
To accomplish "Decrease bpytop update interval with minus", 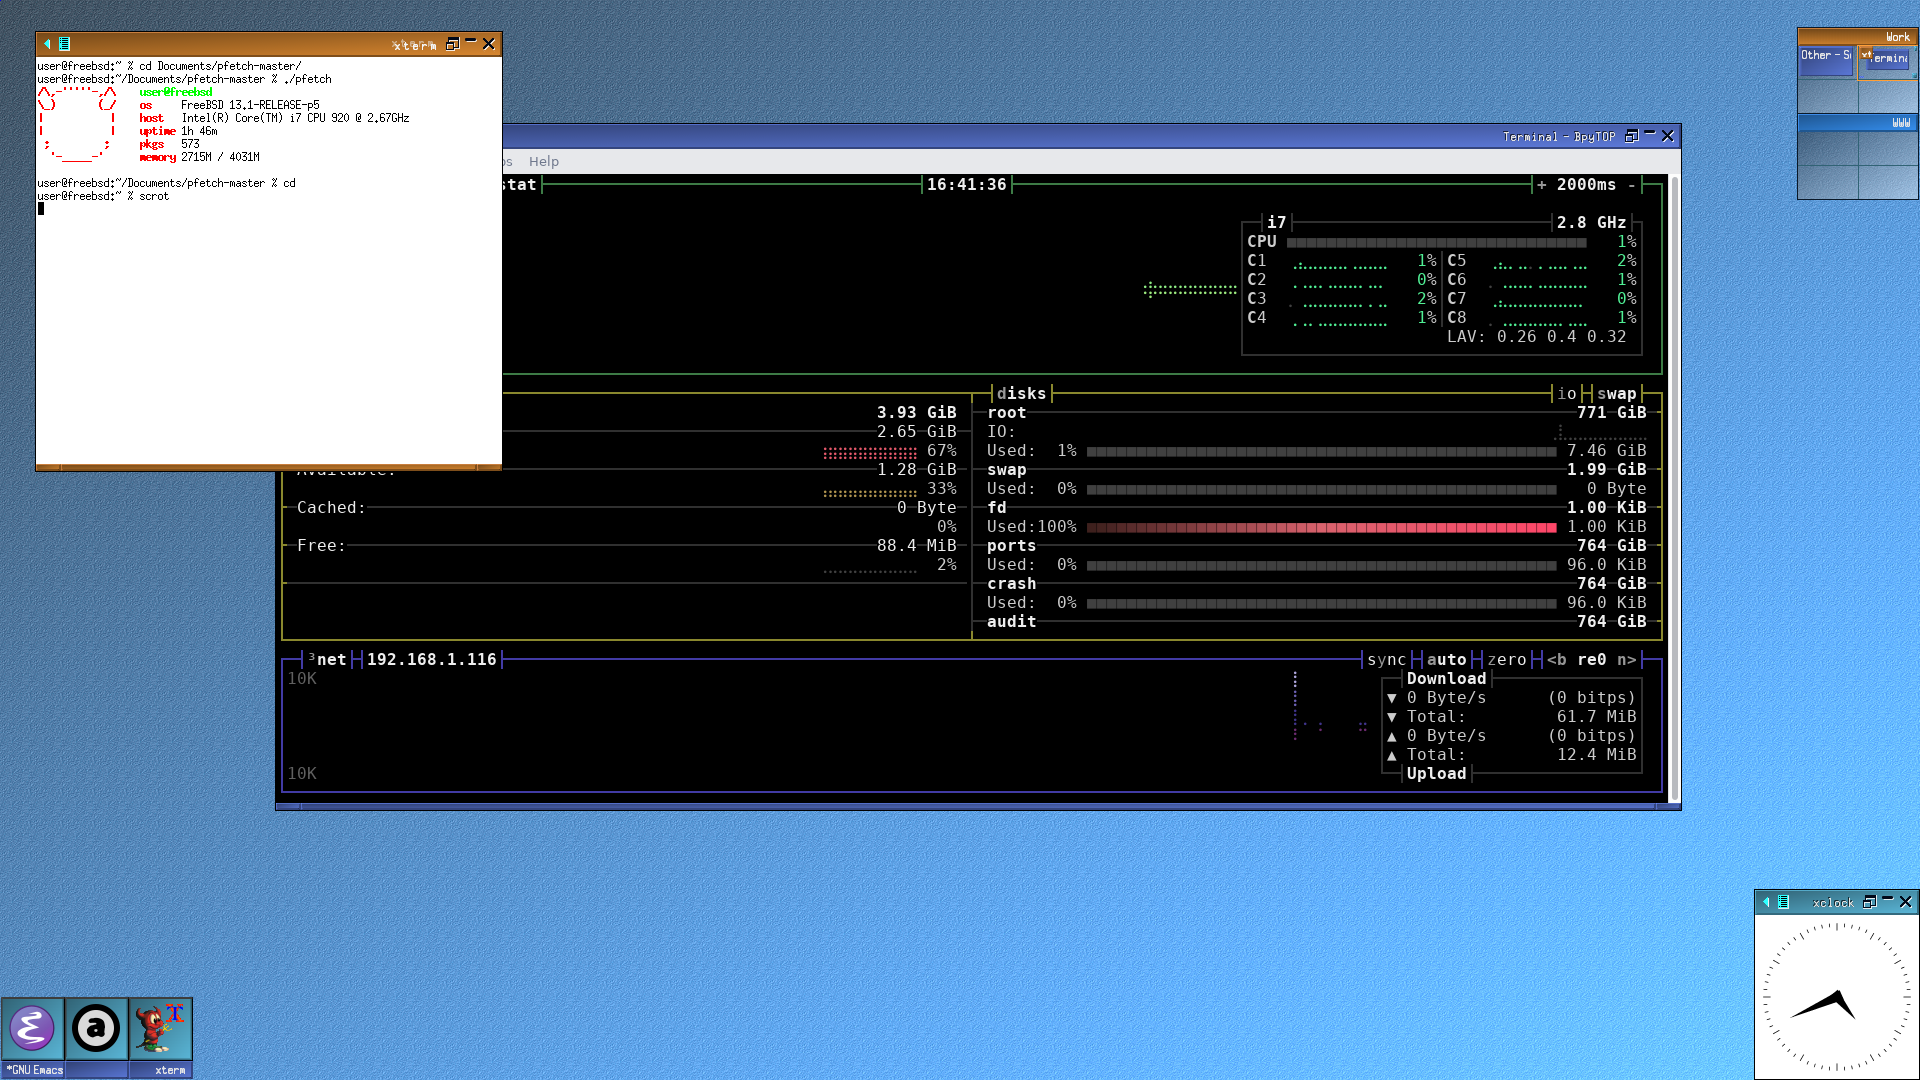I will [1631, 185].
